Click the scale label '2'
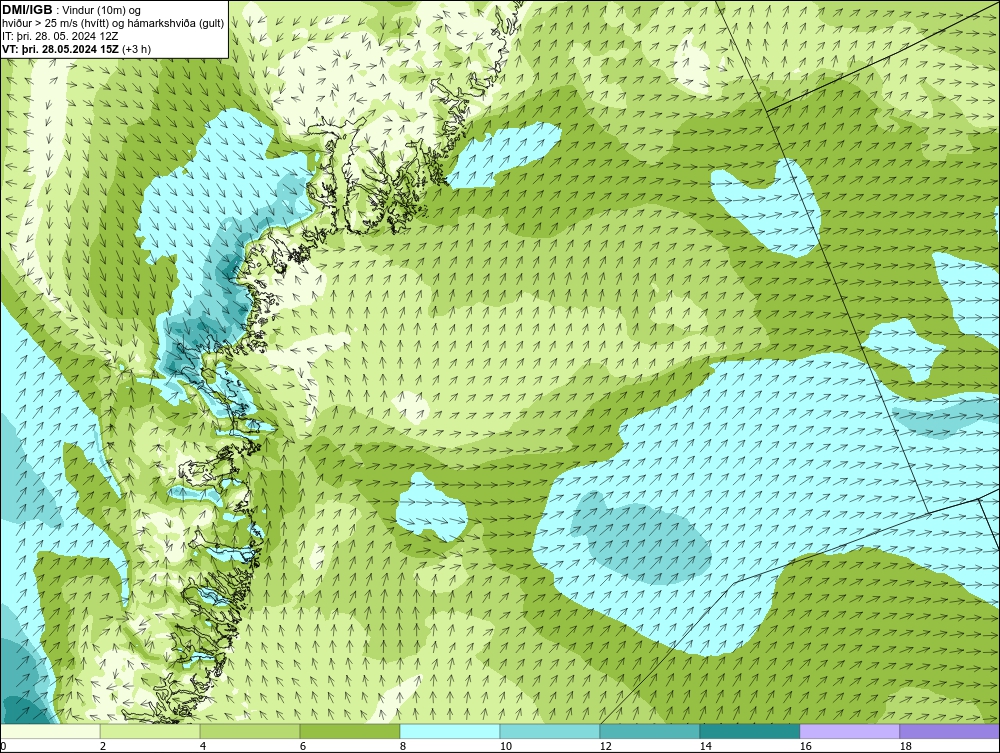Image resolution: width=1000 pixels, height=753 pixels. pos(103,746)
